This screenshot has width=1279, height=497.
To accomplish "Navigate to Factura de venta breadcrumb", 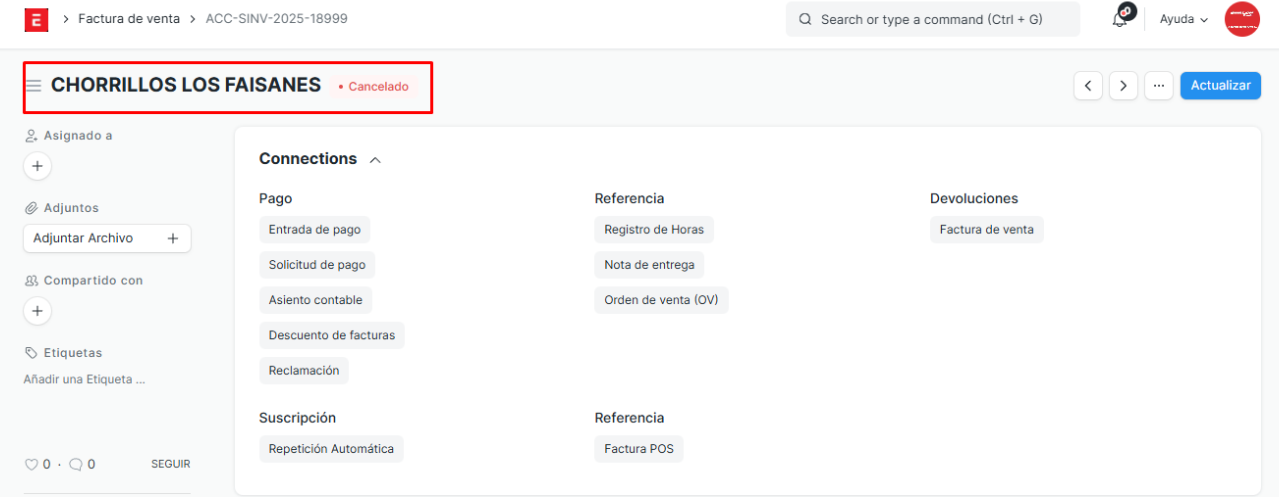I will coord(129,19).
